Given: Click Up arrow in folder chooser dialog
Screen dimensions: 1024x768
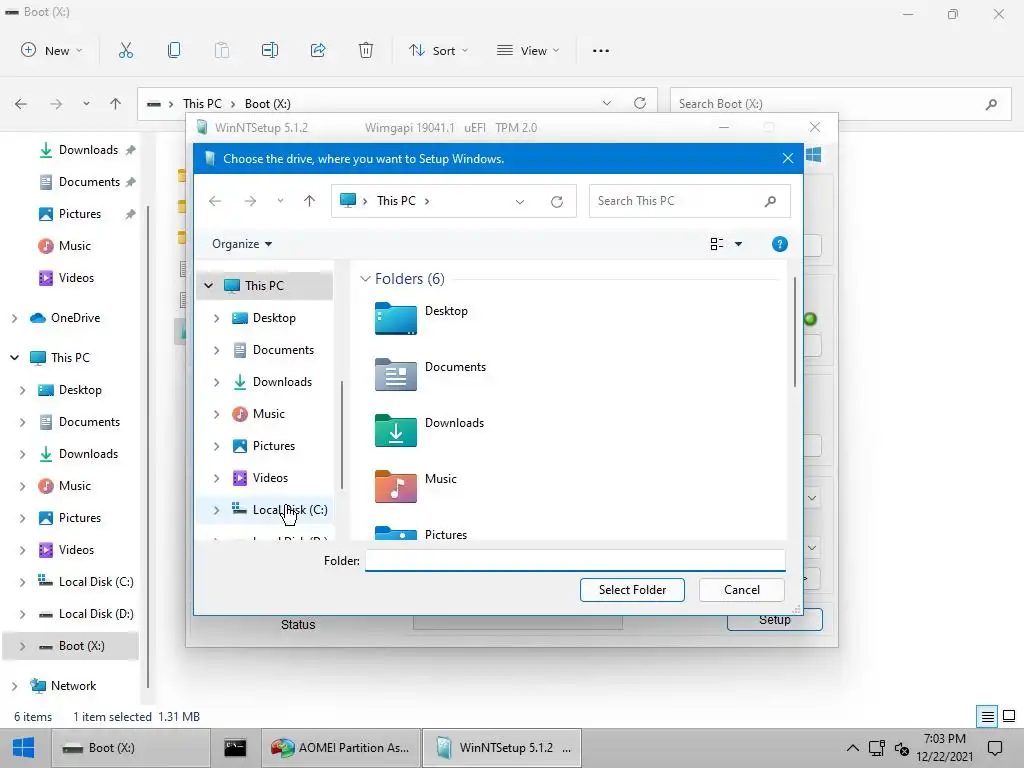Looking at the screenshot, I should coord(310,201).
